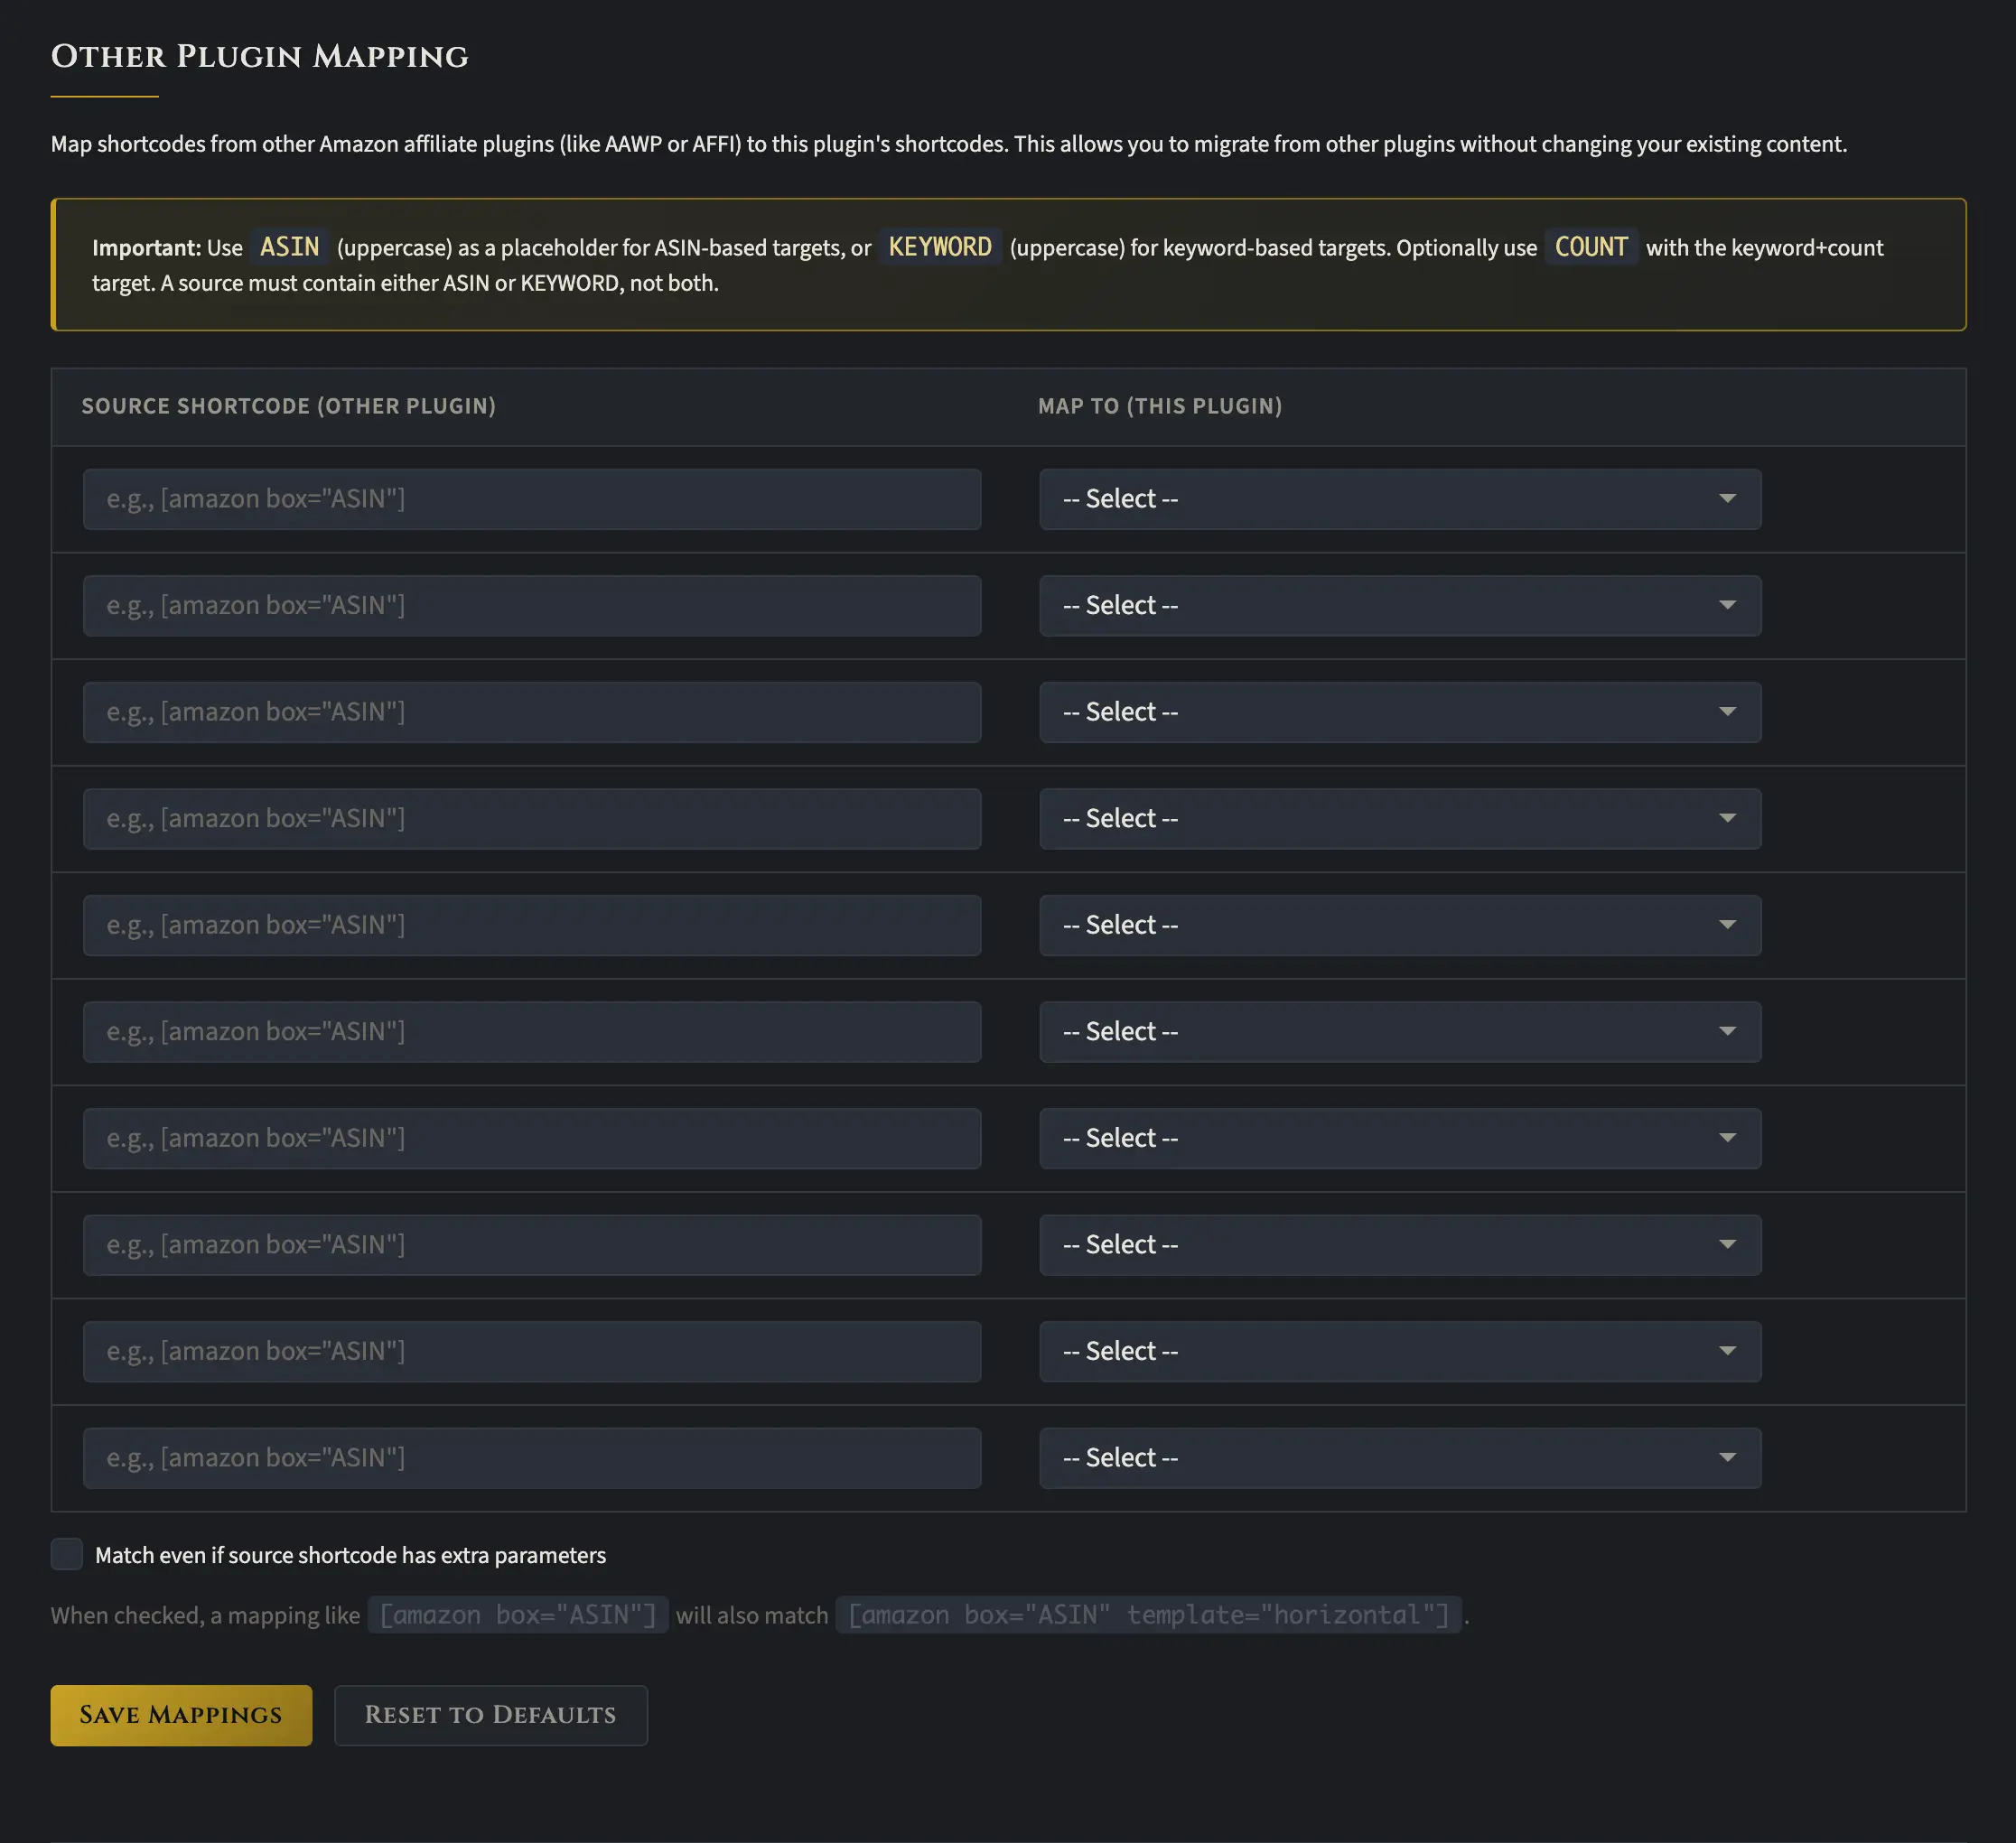Focus the sixth row source shortcode field

click(x=531, y=1032)
